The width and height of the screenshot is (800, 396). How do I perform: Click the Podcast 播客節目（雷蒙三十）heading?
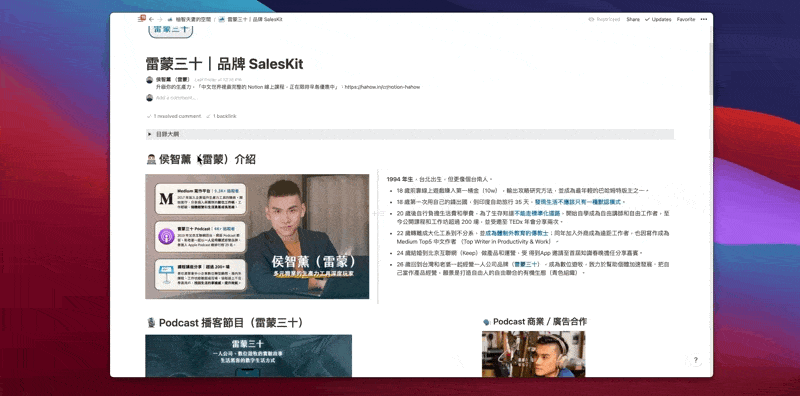(x=231, y=323)
